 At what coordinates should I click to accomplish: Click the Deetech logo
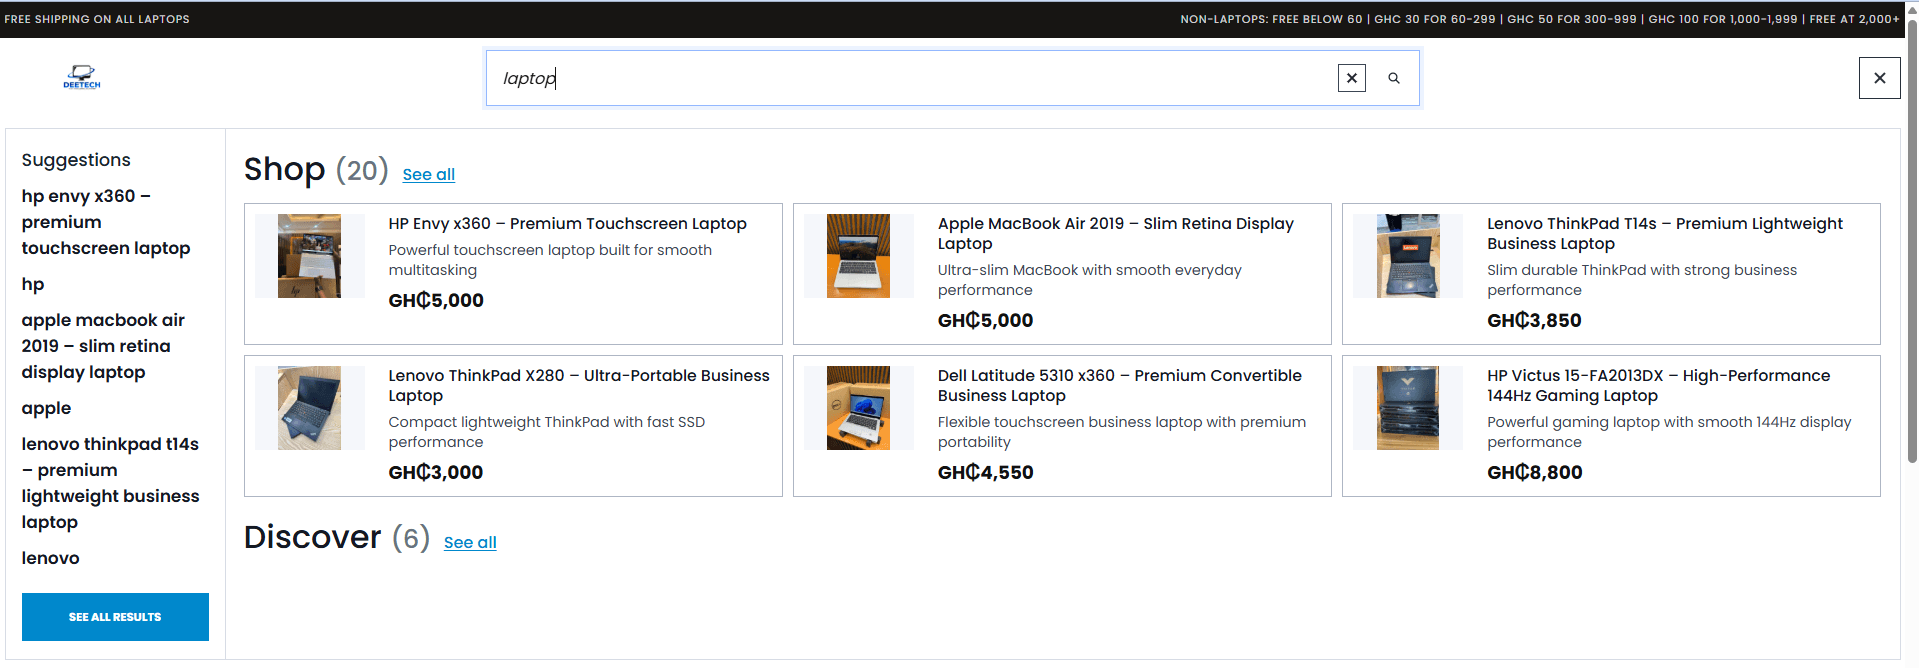82,77
